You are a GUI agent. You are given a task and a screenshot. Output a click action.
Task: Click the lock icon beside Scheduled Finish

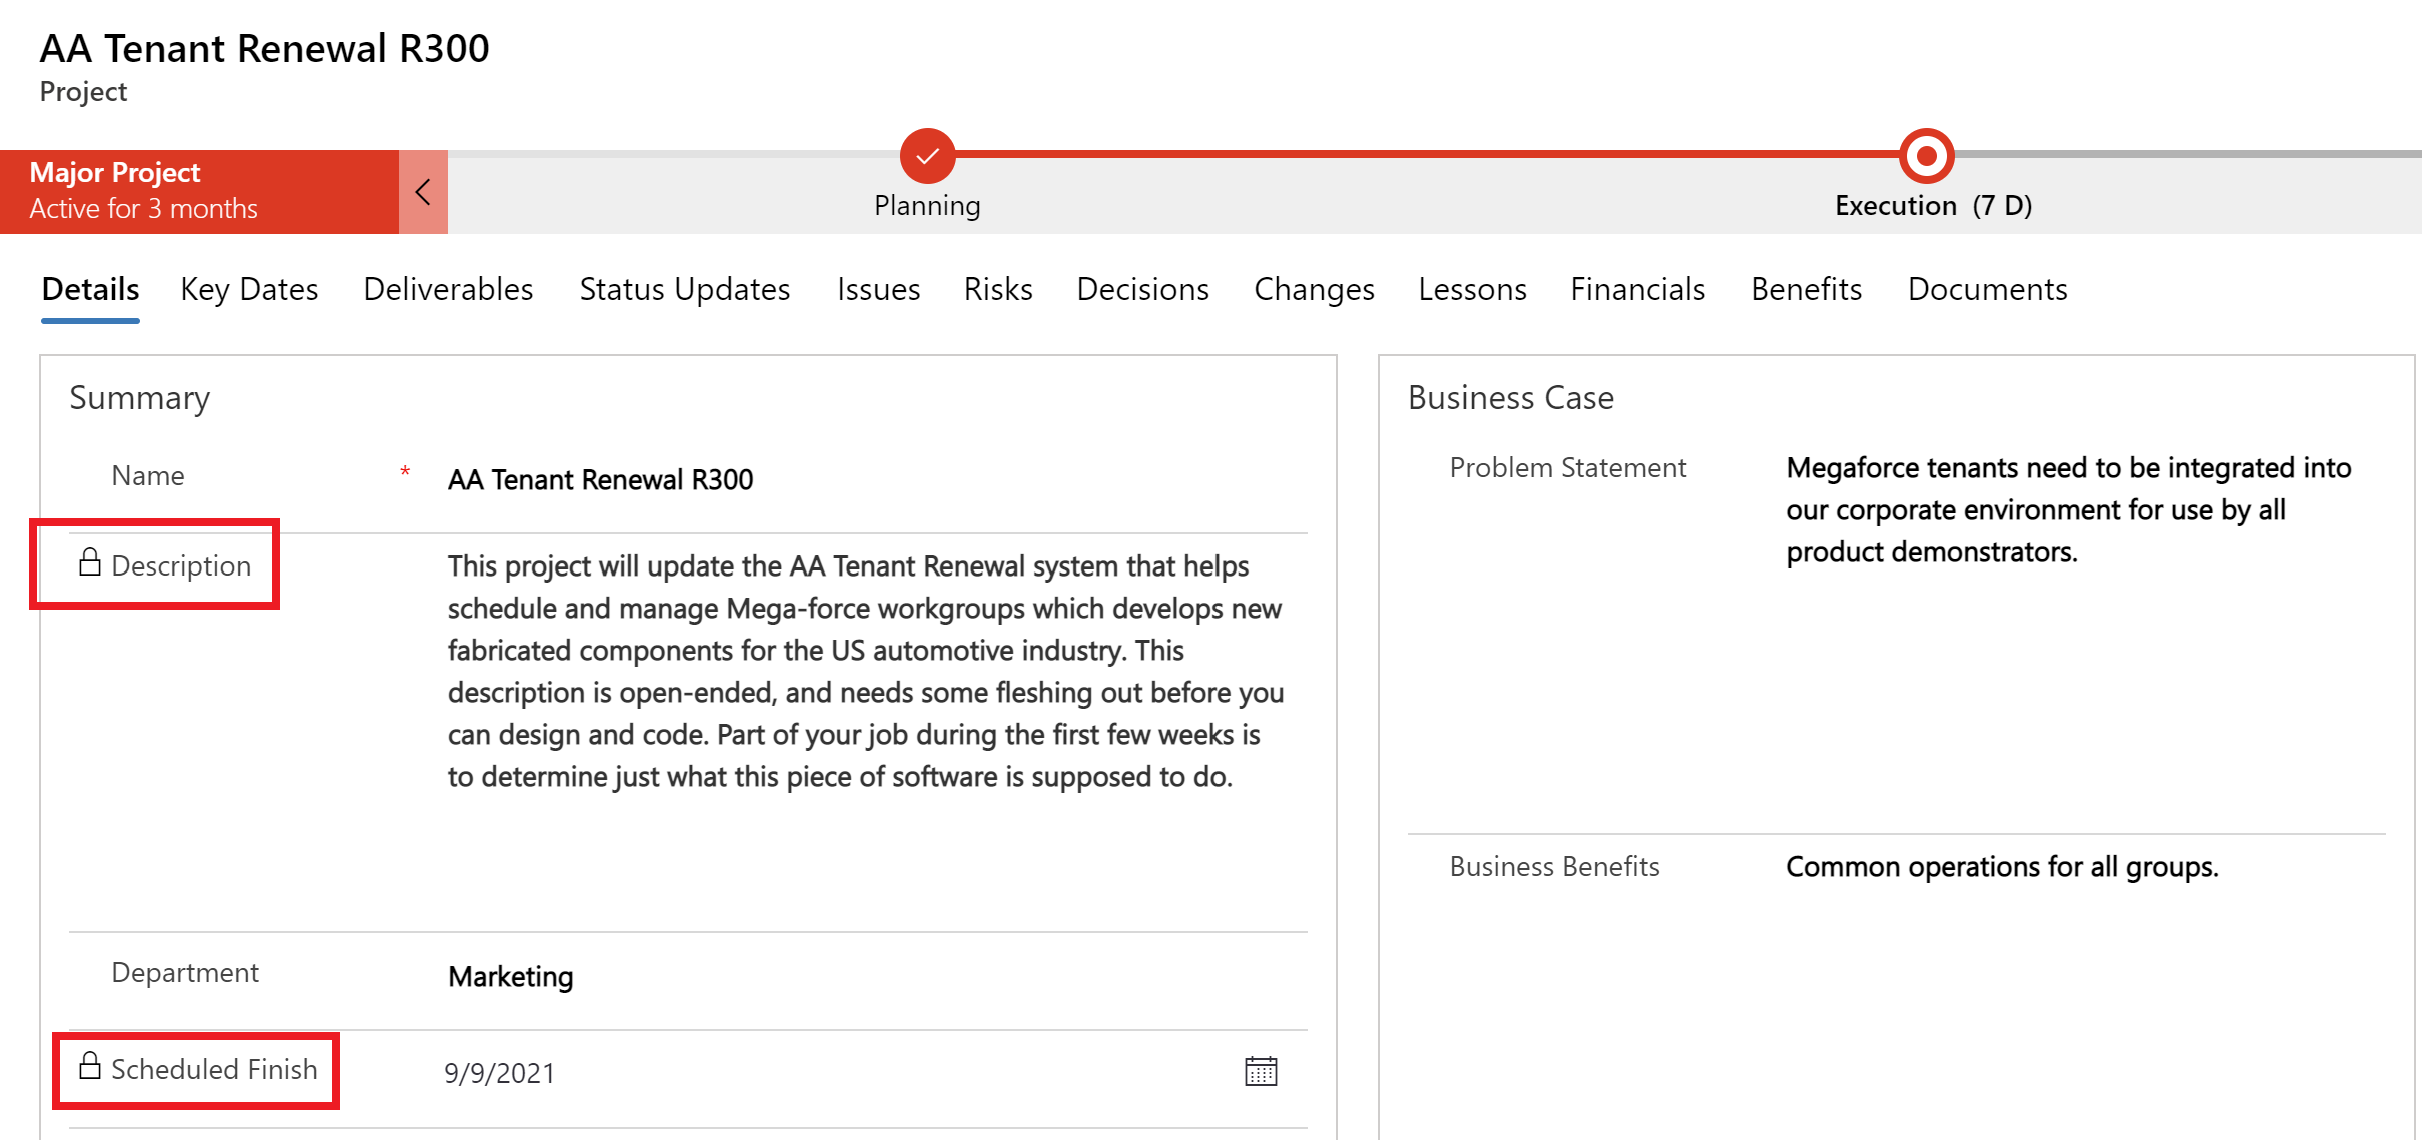90,1067
